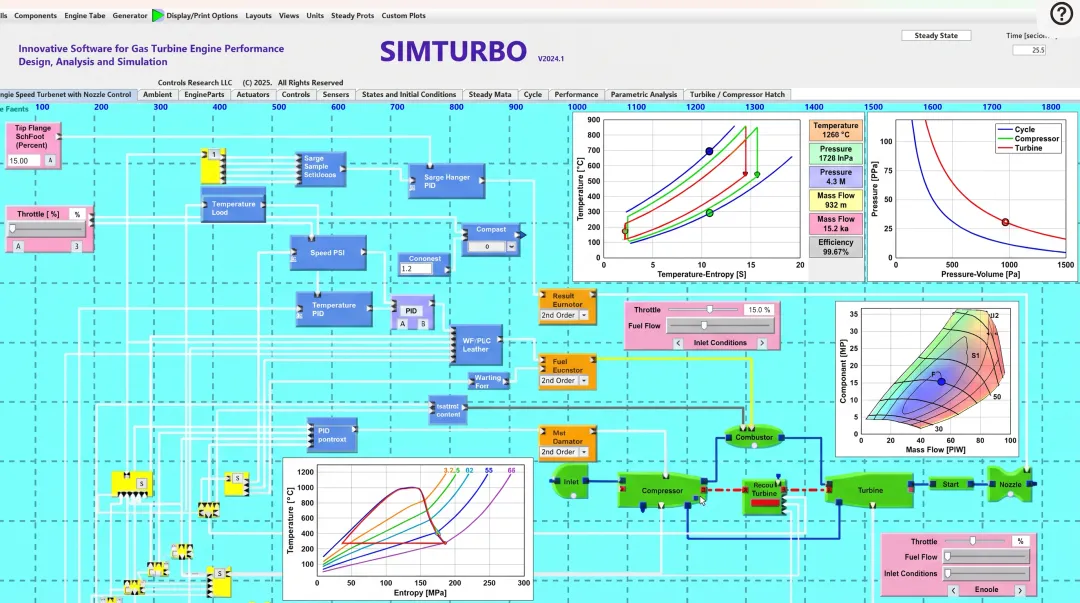This screenshot has width=1080, height=603.
Task: Click the Inlet Conditions button
Action: click(720, 343)
